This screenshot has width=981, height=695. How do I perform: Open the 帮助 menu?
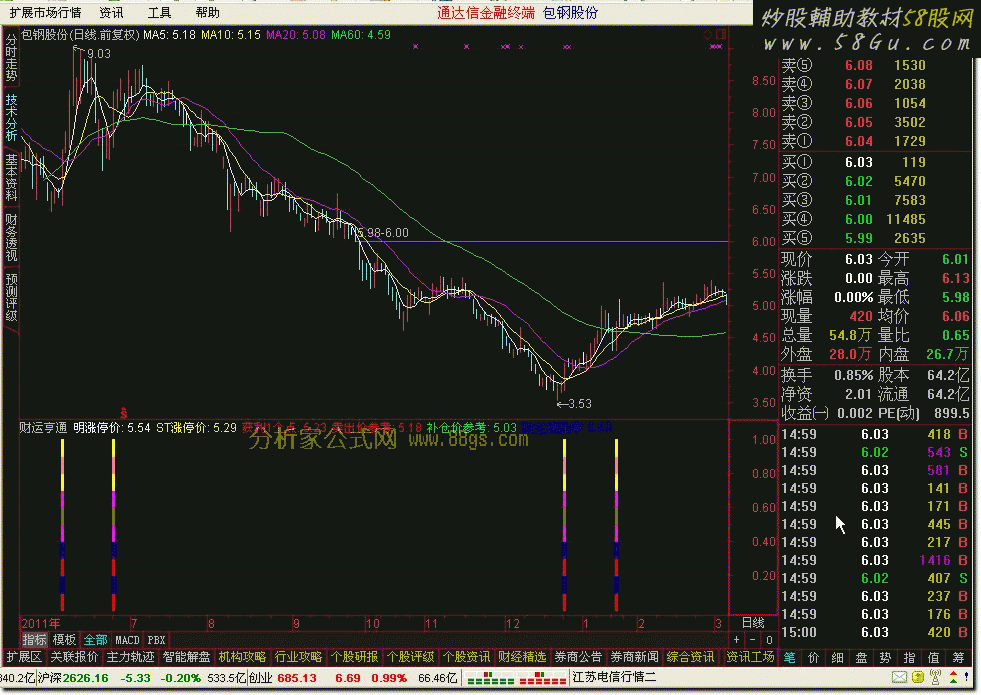pos(208,13)
